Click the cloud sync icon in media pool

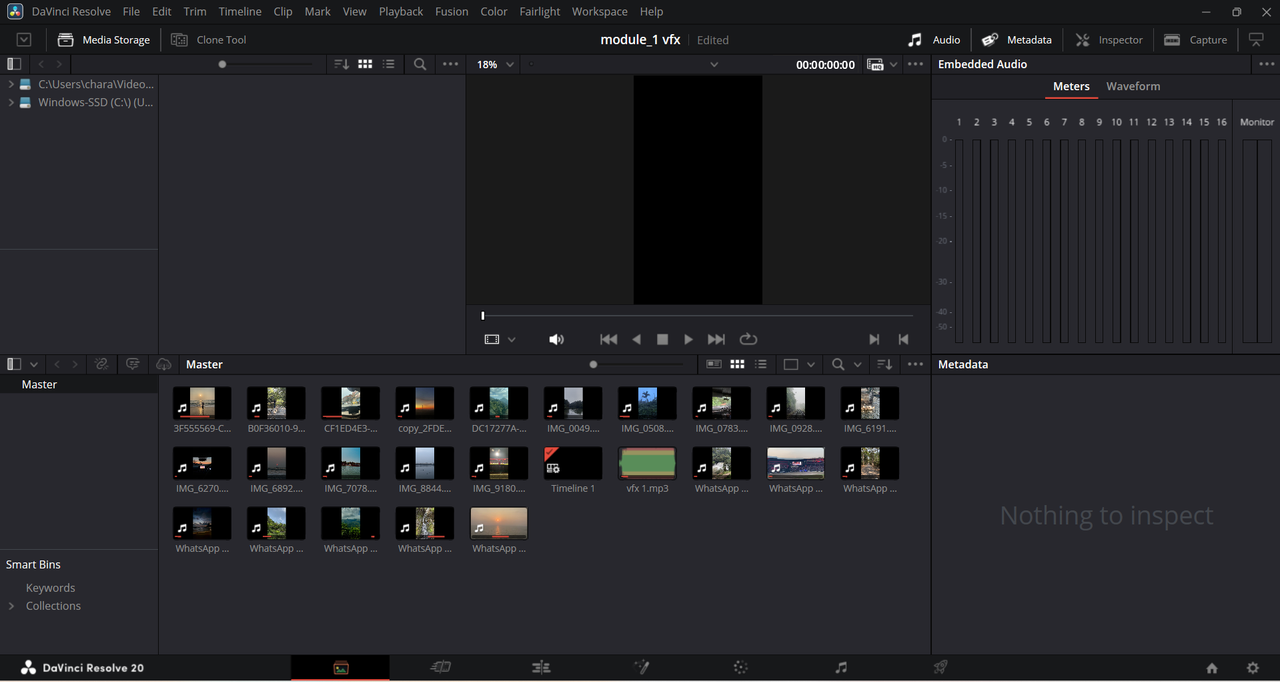coord(164,364)
